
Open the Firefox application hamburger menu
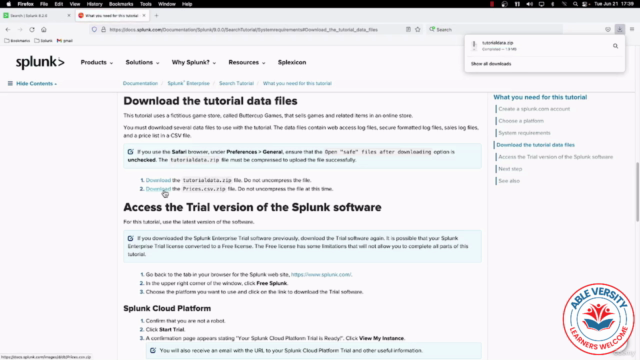coord(632,29)
